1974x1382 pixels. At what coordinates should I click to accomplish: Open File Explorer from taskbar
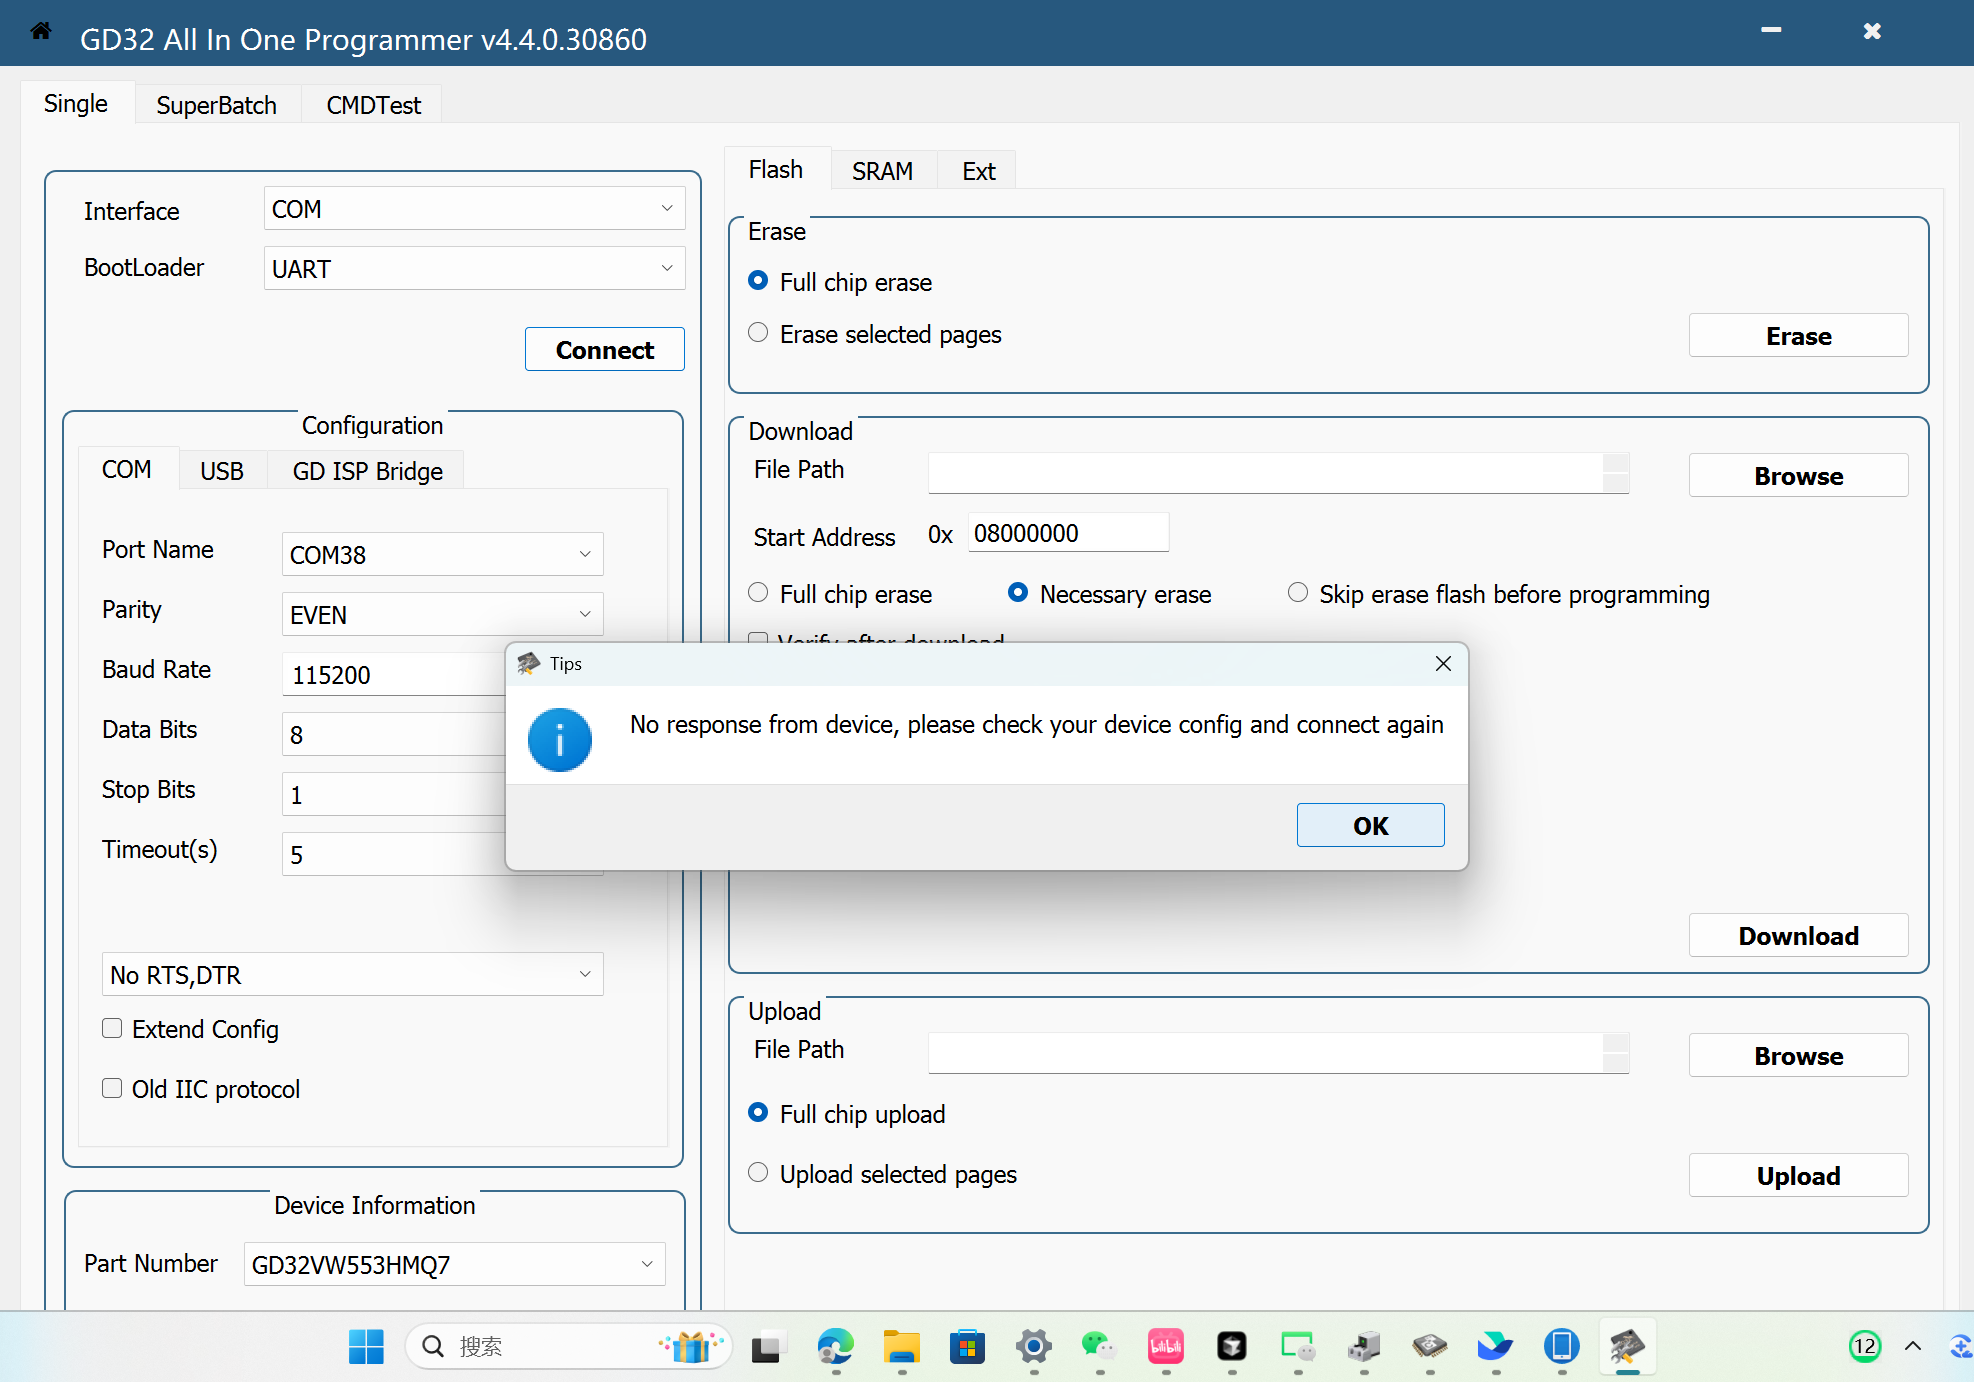pyautogui.click(x=901, y=1347)
